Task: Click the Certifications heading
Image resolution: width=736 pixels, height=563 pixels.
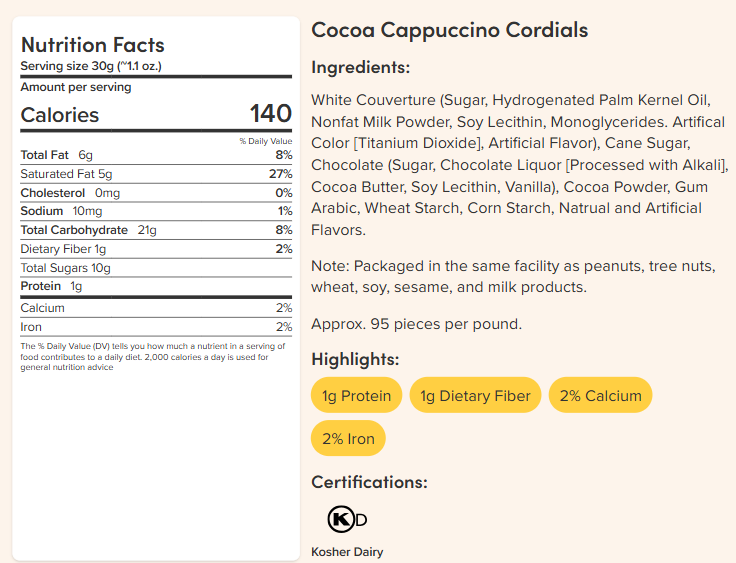Action: pyautogui.click(x=369, y=482)
